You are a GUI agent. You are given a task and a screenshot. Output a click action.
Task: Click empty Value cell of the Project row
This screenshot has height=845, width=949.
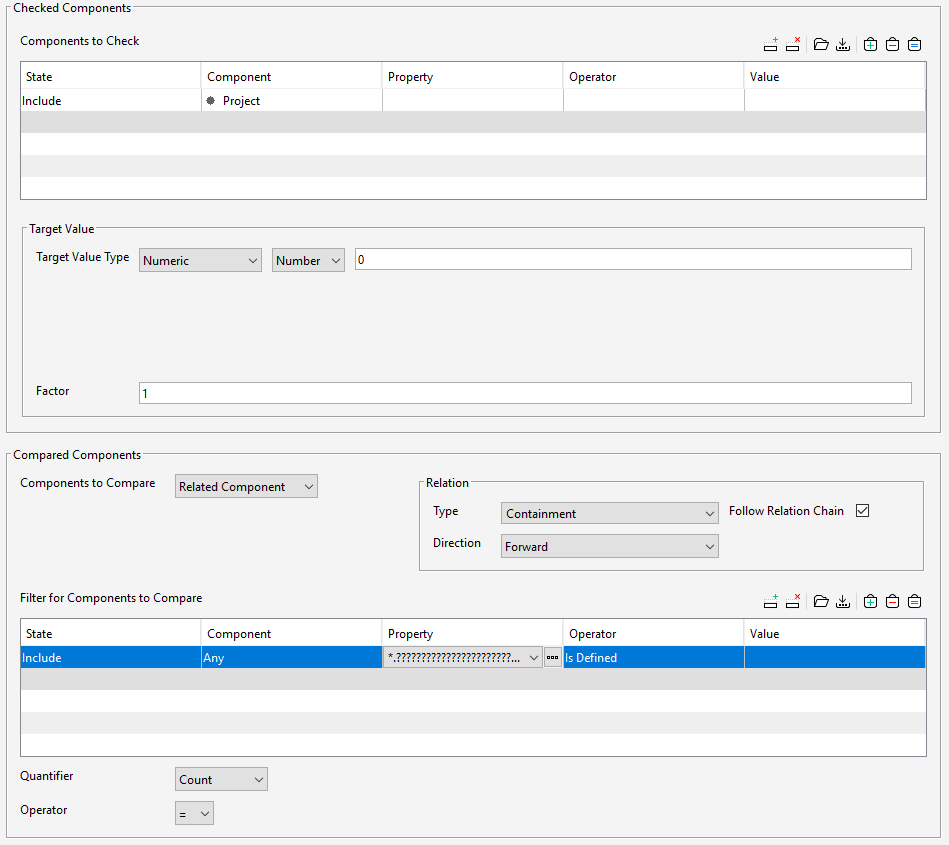(835, 100)
